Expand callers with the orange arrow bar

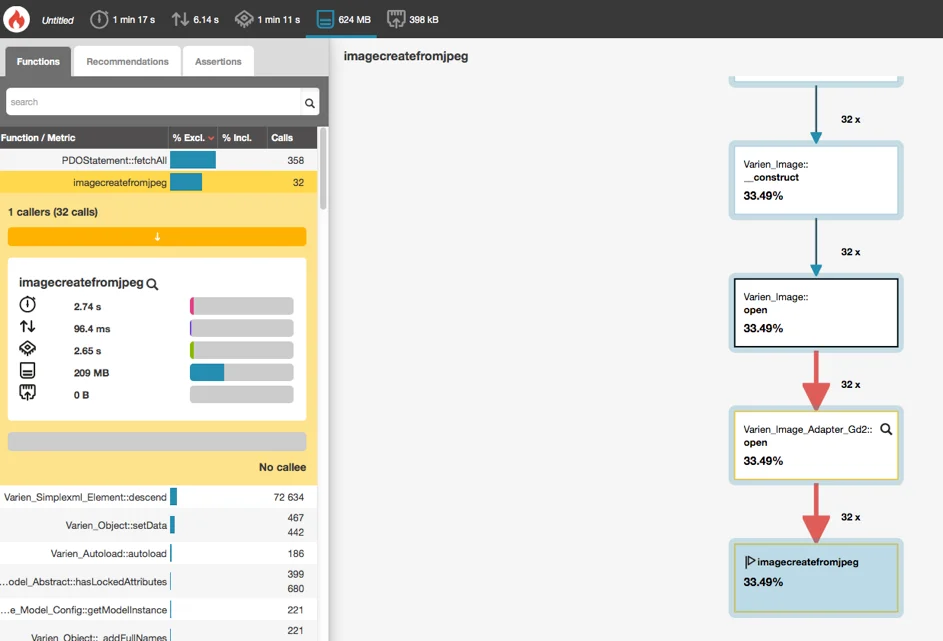[157, 237]
